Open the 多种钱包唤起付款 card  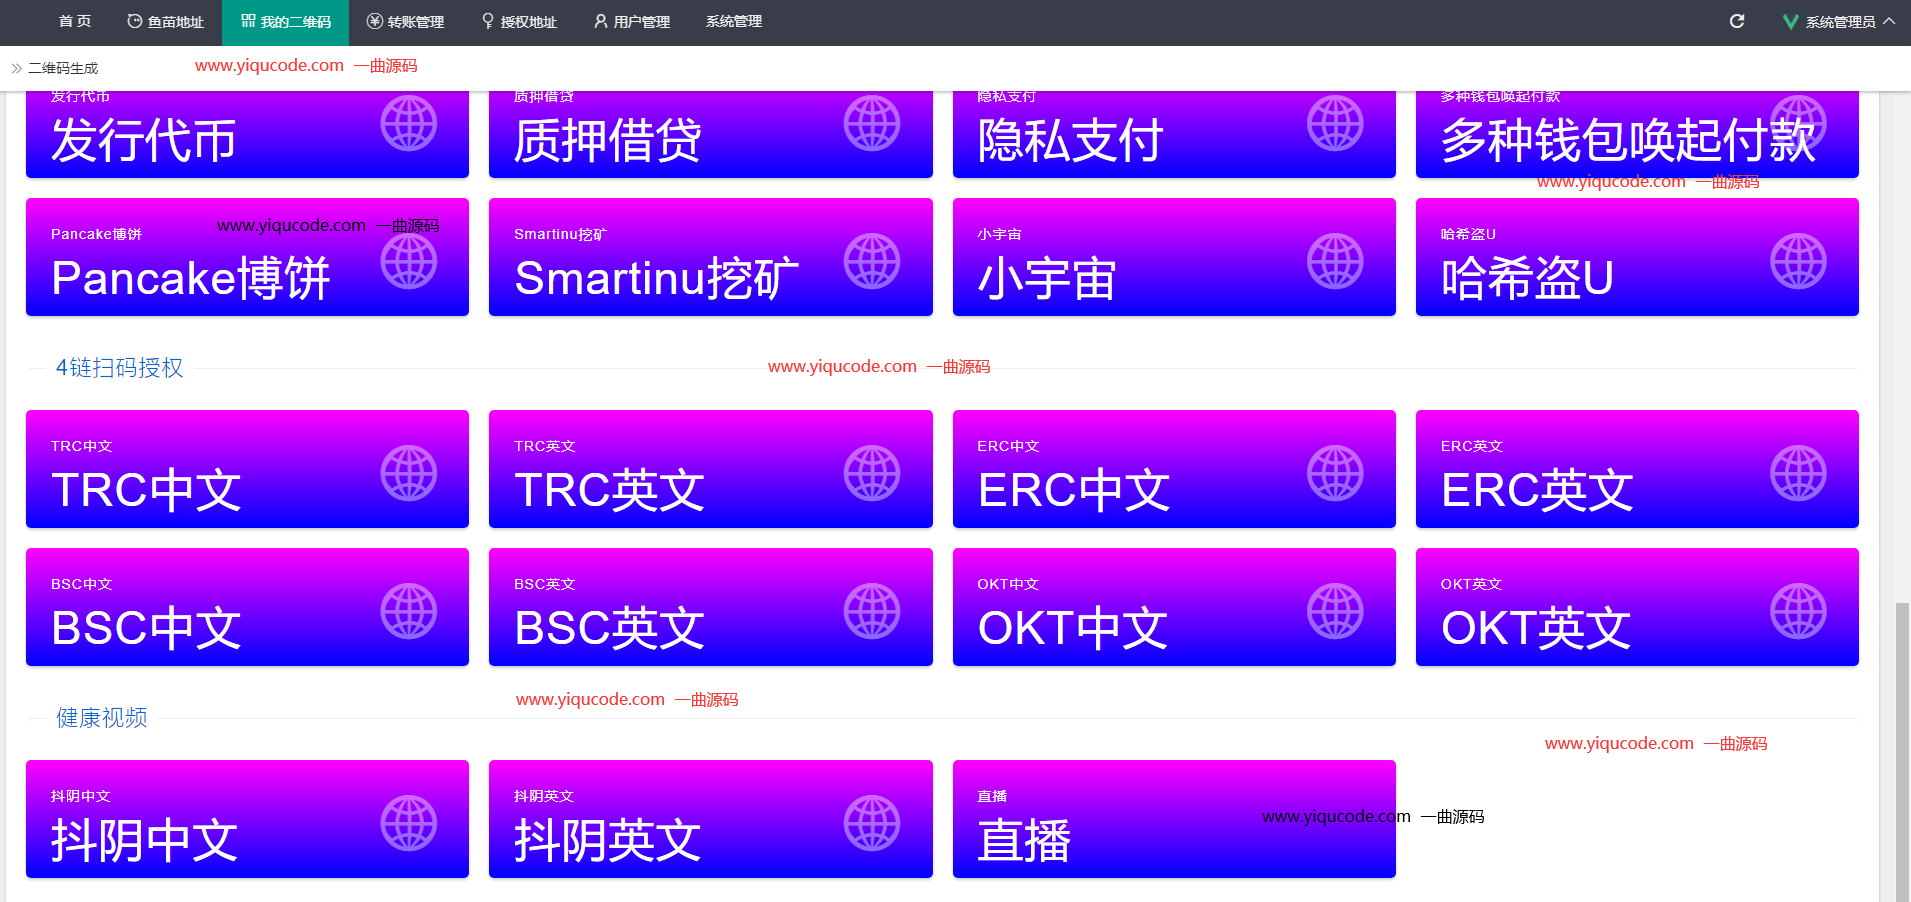(1637, 134)
